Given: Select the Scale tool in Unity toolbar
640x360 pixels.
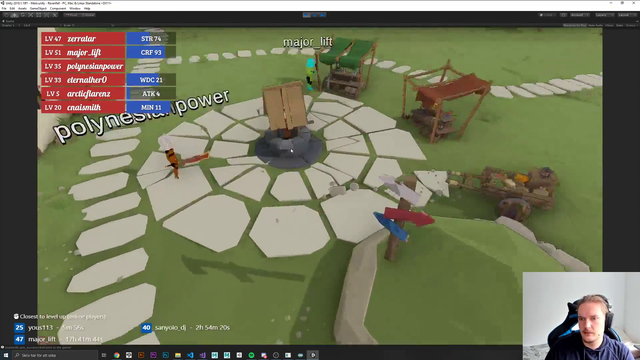Looking at the screenshot, I should [x=30, y=15].
